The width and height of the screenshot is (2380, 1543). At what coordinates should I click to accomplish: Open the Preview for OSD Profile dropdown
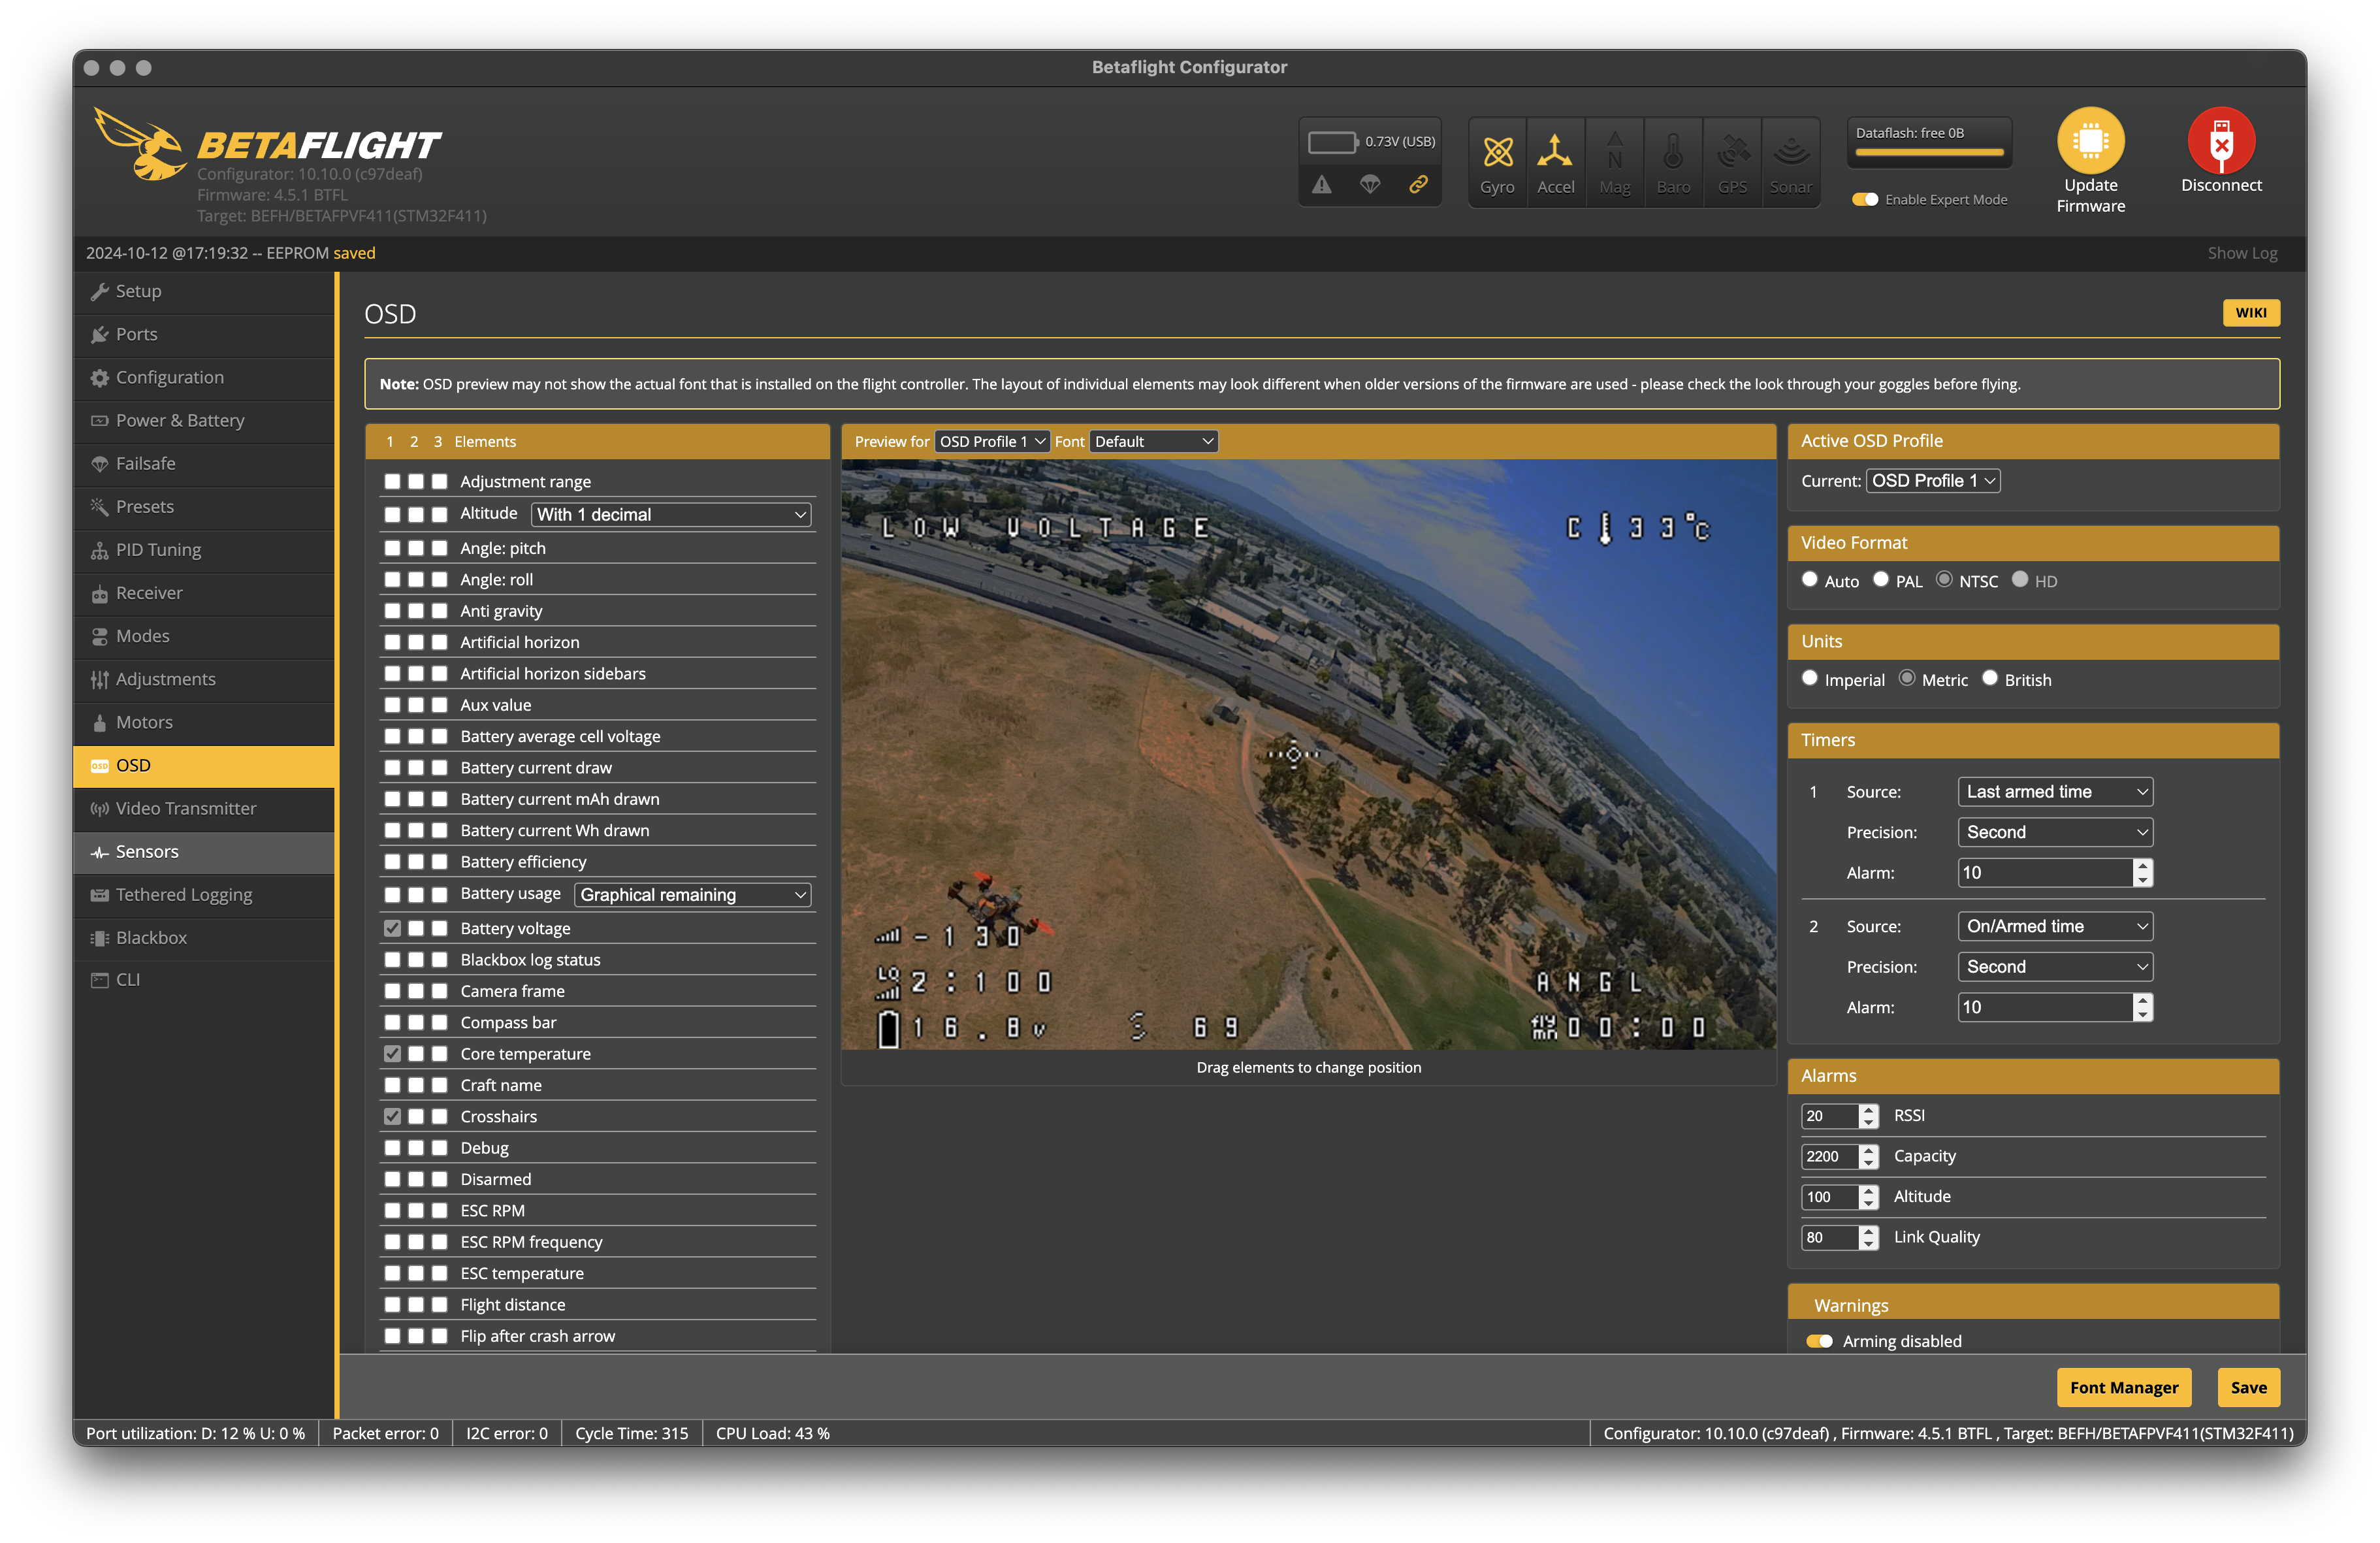pos(992,441)
